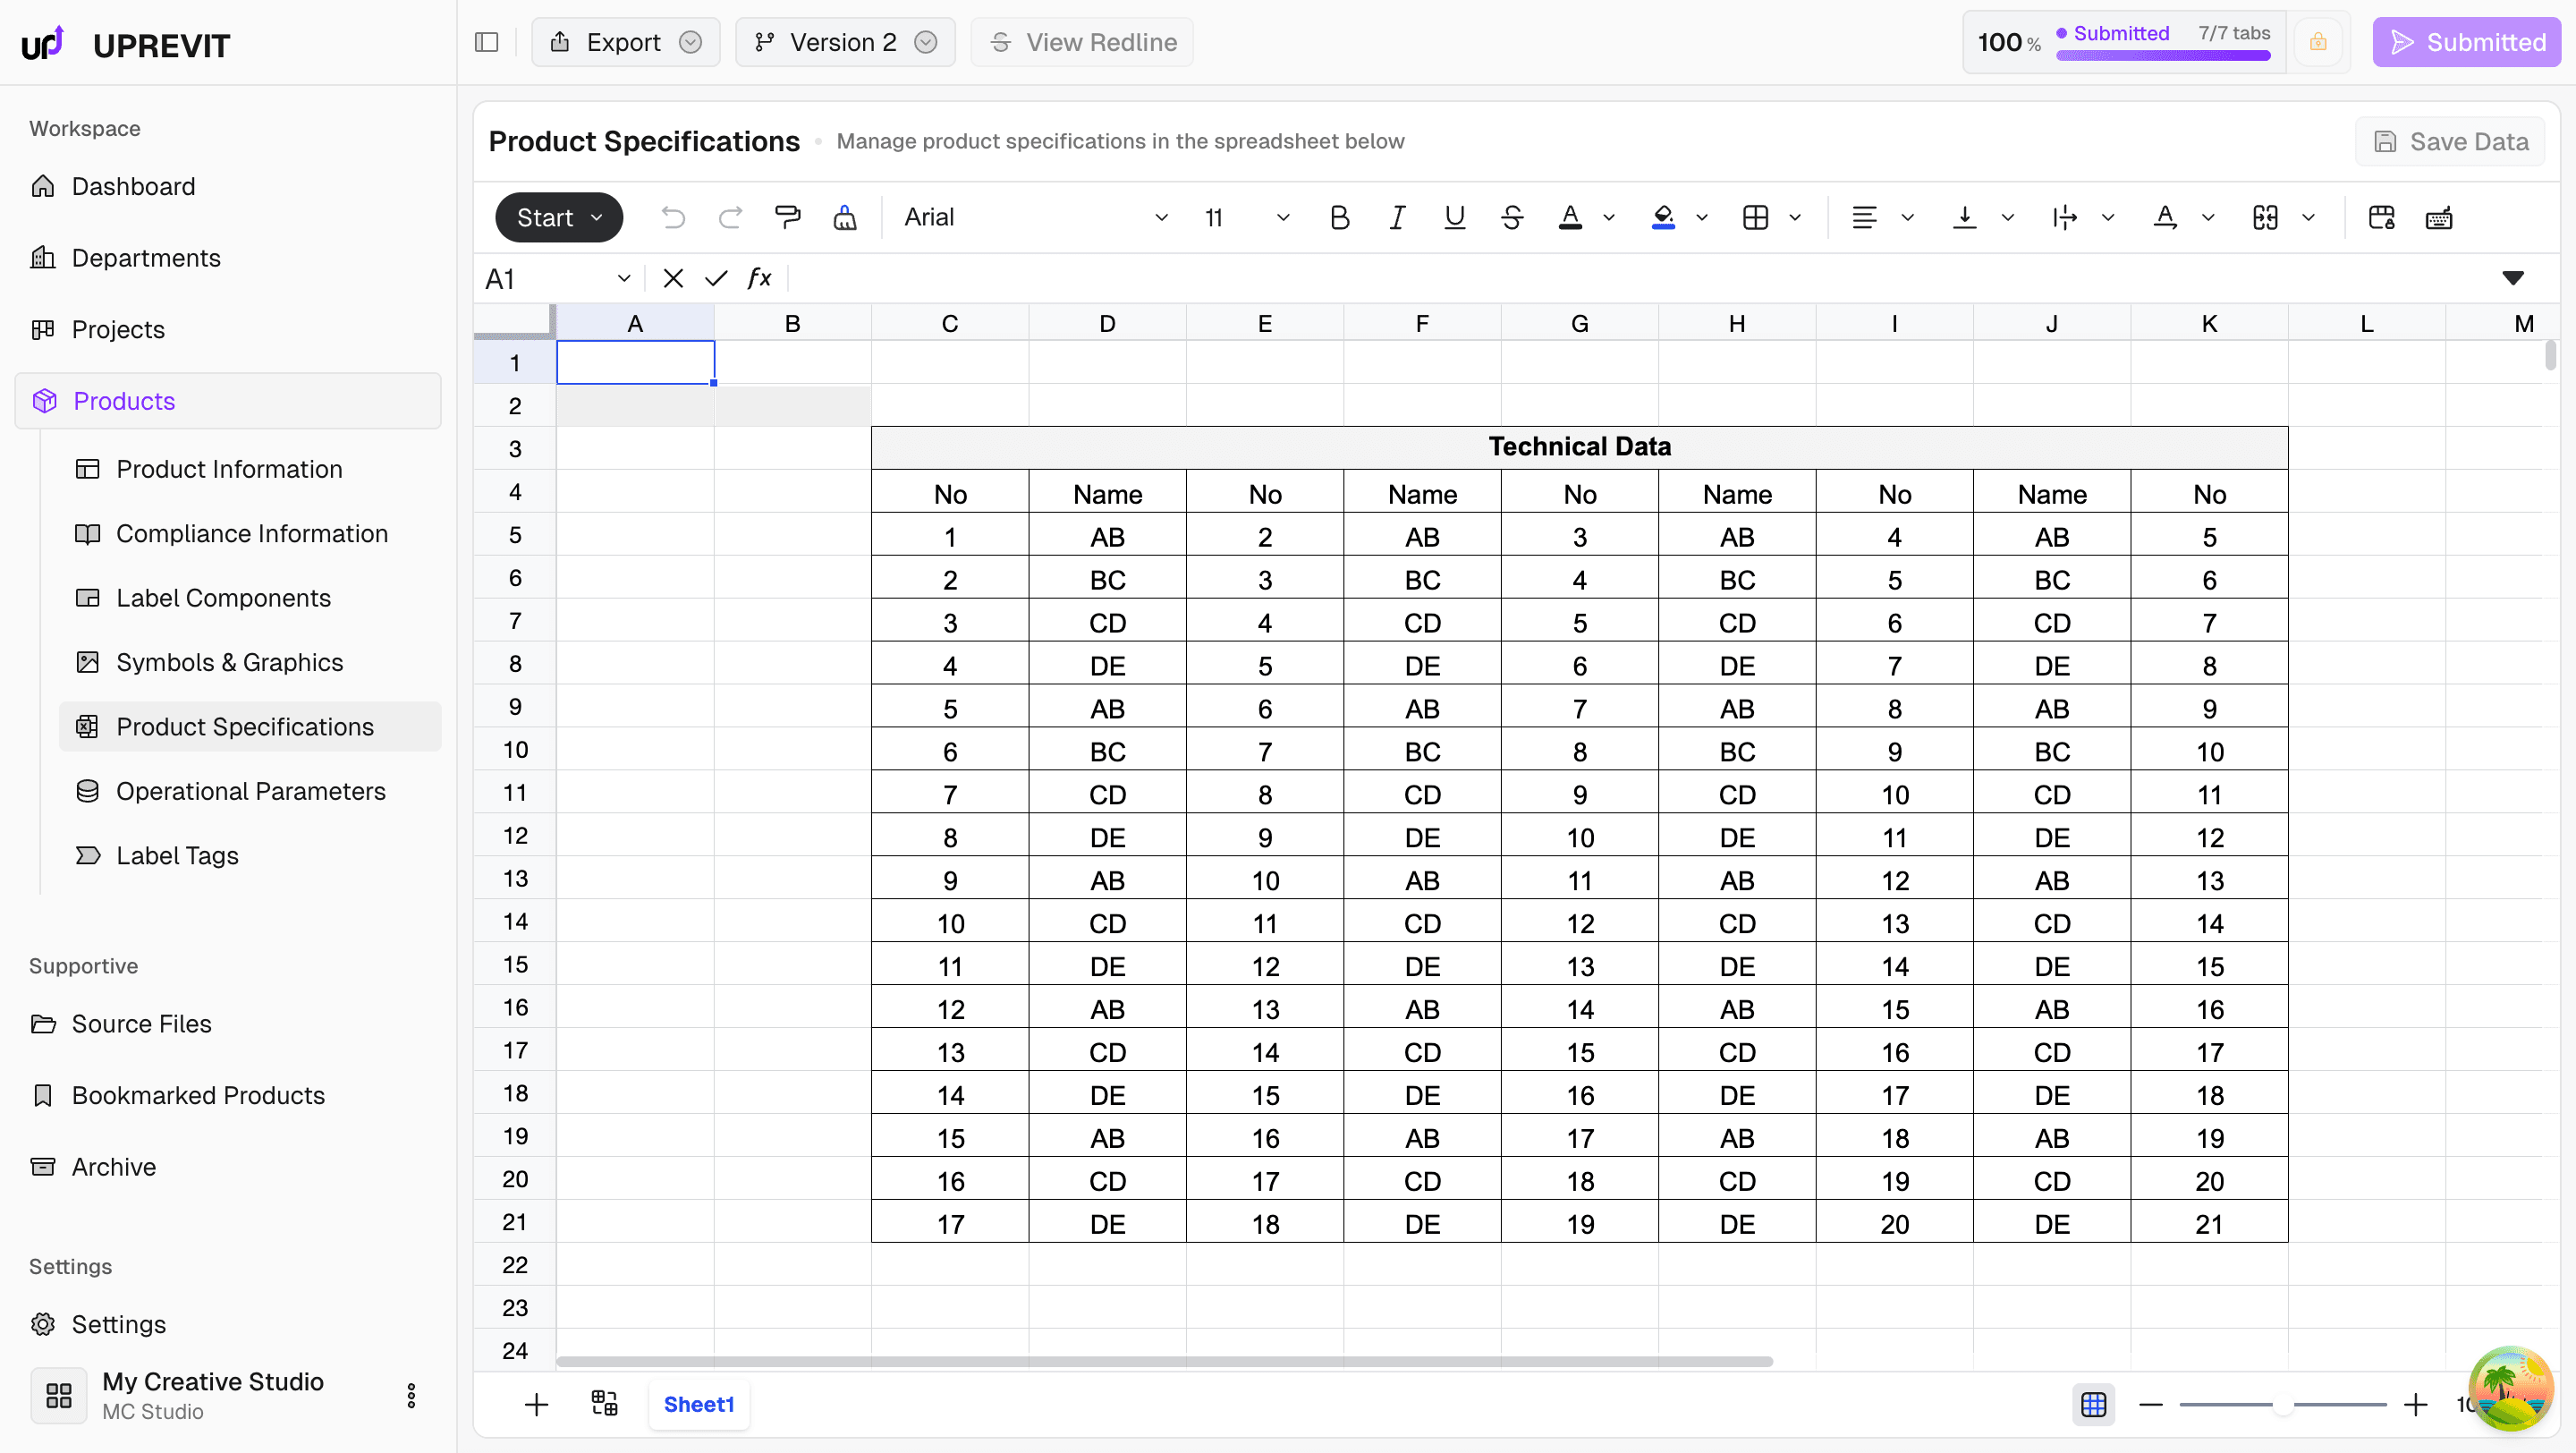Image resolution: width=2576 pixels, height=1453 pixels.
Task: Click the View Redline button
Action: pyautogui.click(x=1082, y=42)
